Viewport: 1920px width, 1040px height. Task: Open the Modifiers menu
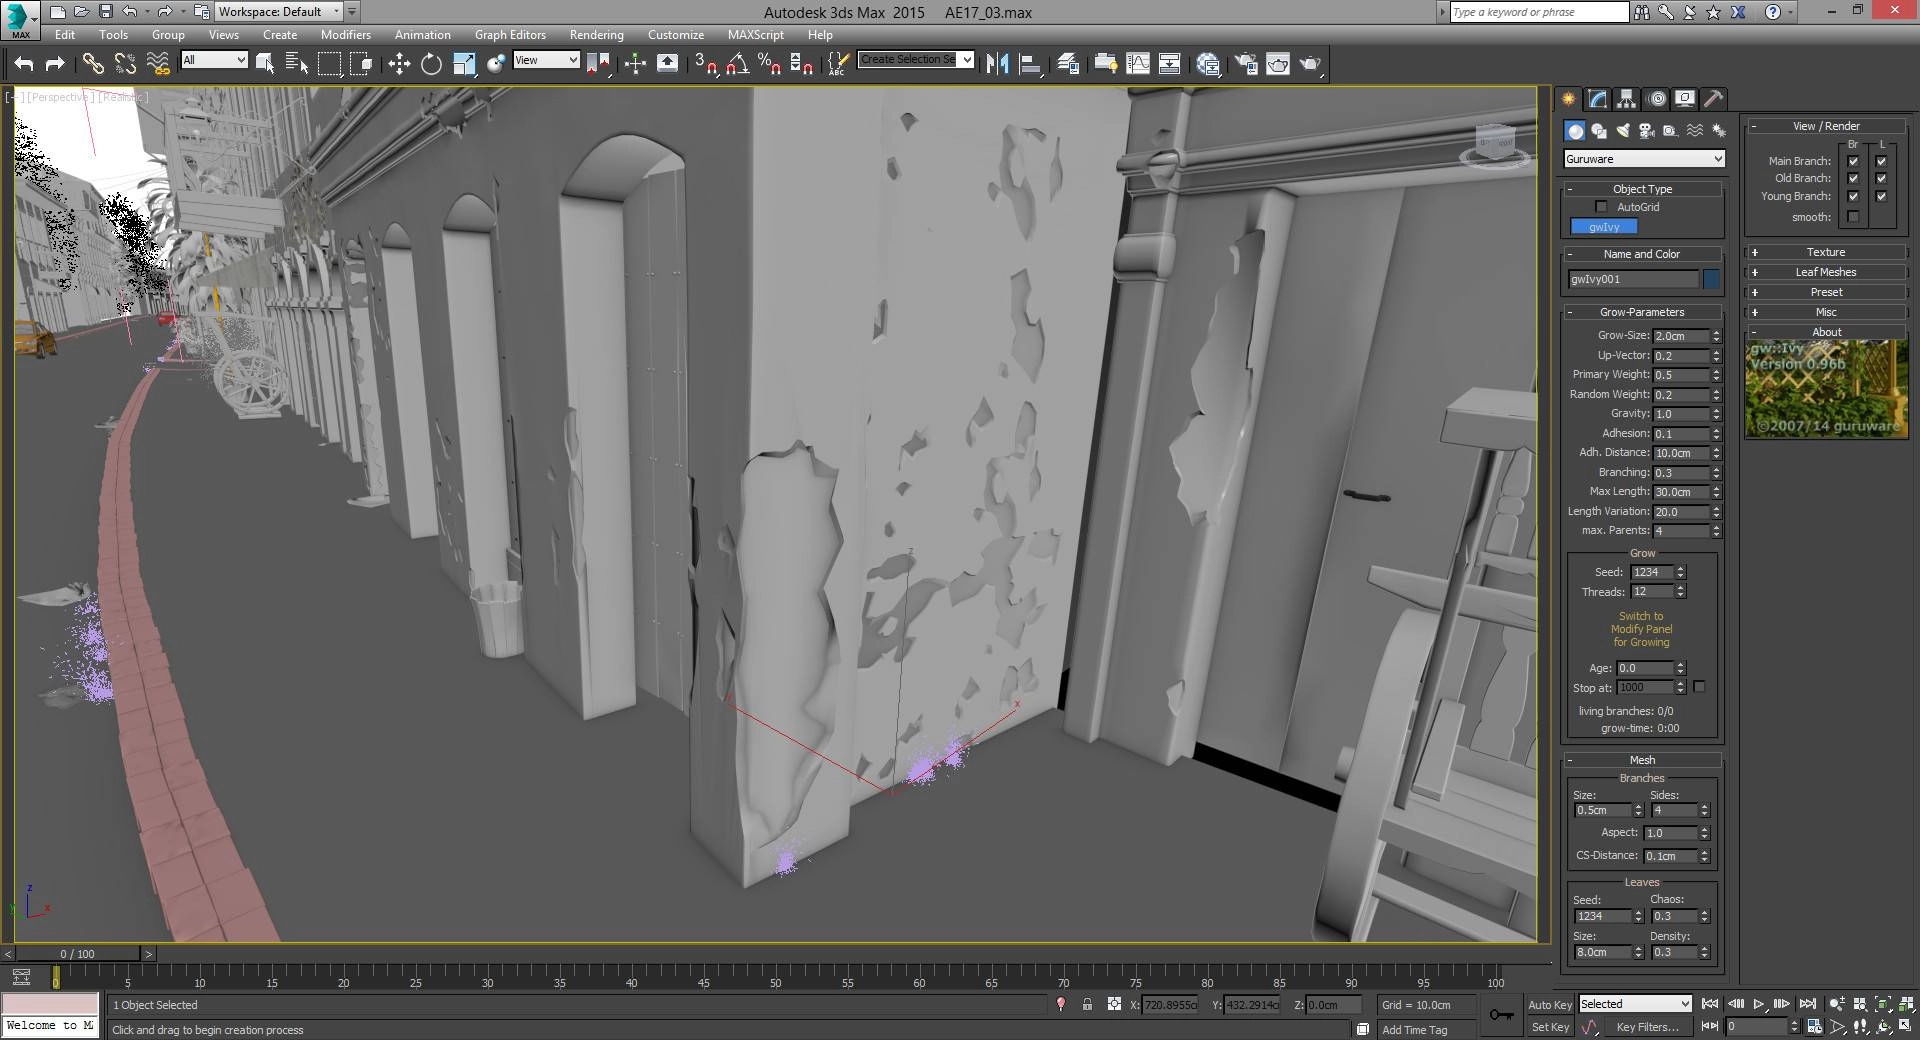(x=346, y=35)
